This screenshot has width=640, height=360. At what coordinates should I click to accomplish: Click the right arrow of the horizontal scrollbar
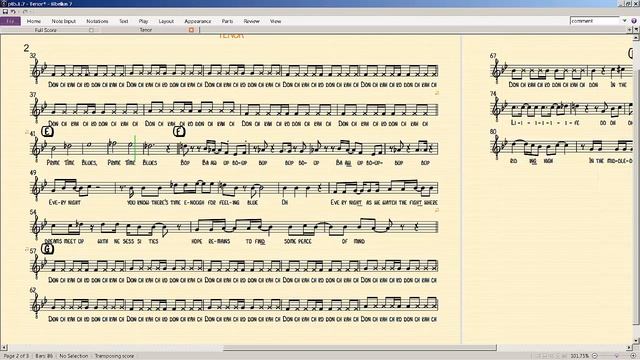tap(629, 348)
